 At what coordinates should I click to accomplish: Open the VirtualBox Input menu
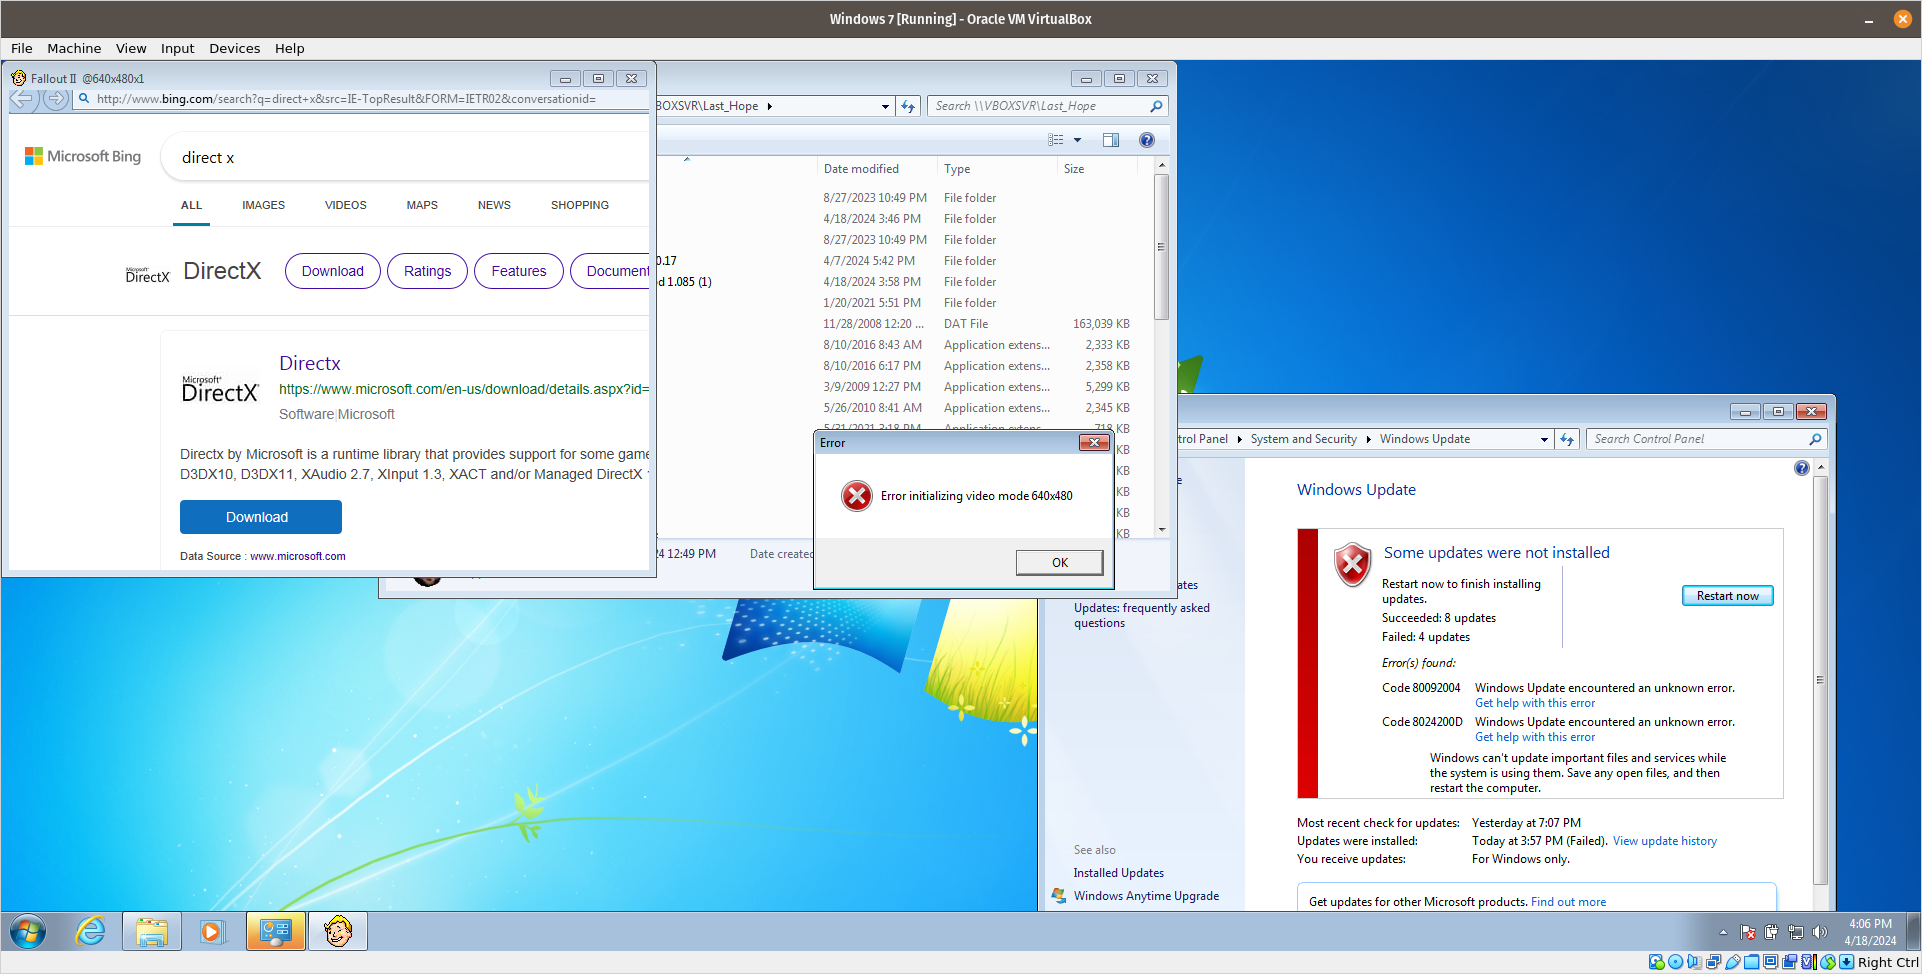[x=178, y=48]
